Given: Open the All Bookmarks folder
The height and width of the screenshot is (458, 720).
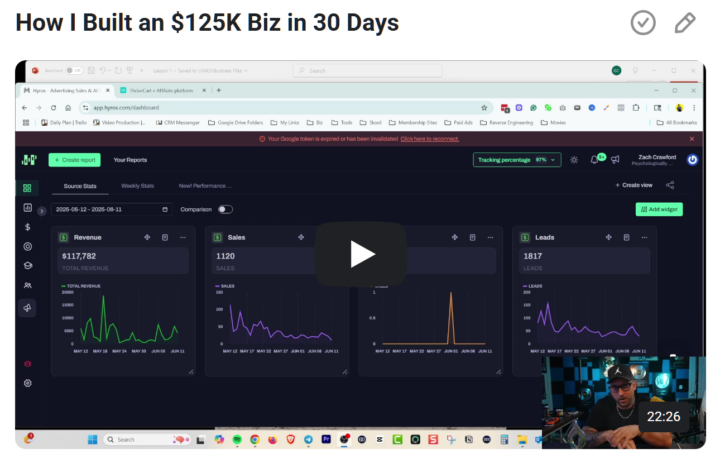Looking at the screenshot, I should point(677,123).
